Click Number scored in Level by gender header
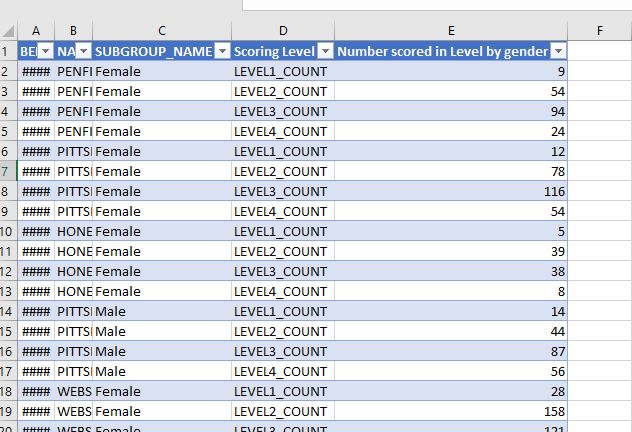The image size is (632, 432). [451, 51]
